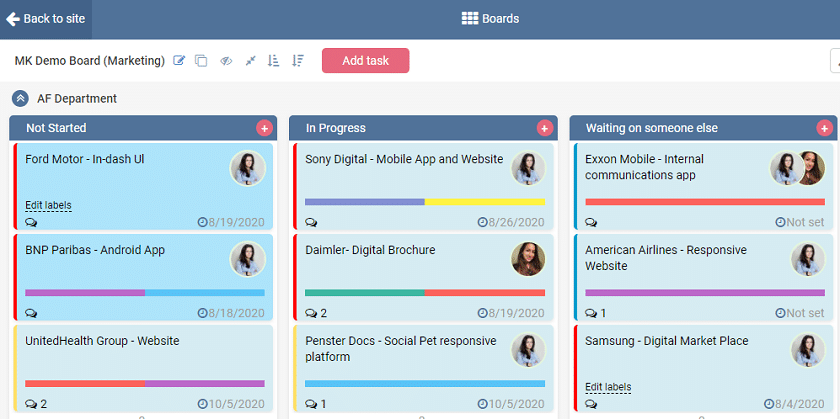Collapse the AF Department swimlane

tap(20, 99)
